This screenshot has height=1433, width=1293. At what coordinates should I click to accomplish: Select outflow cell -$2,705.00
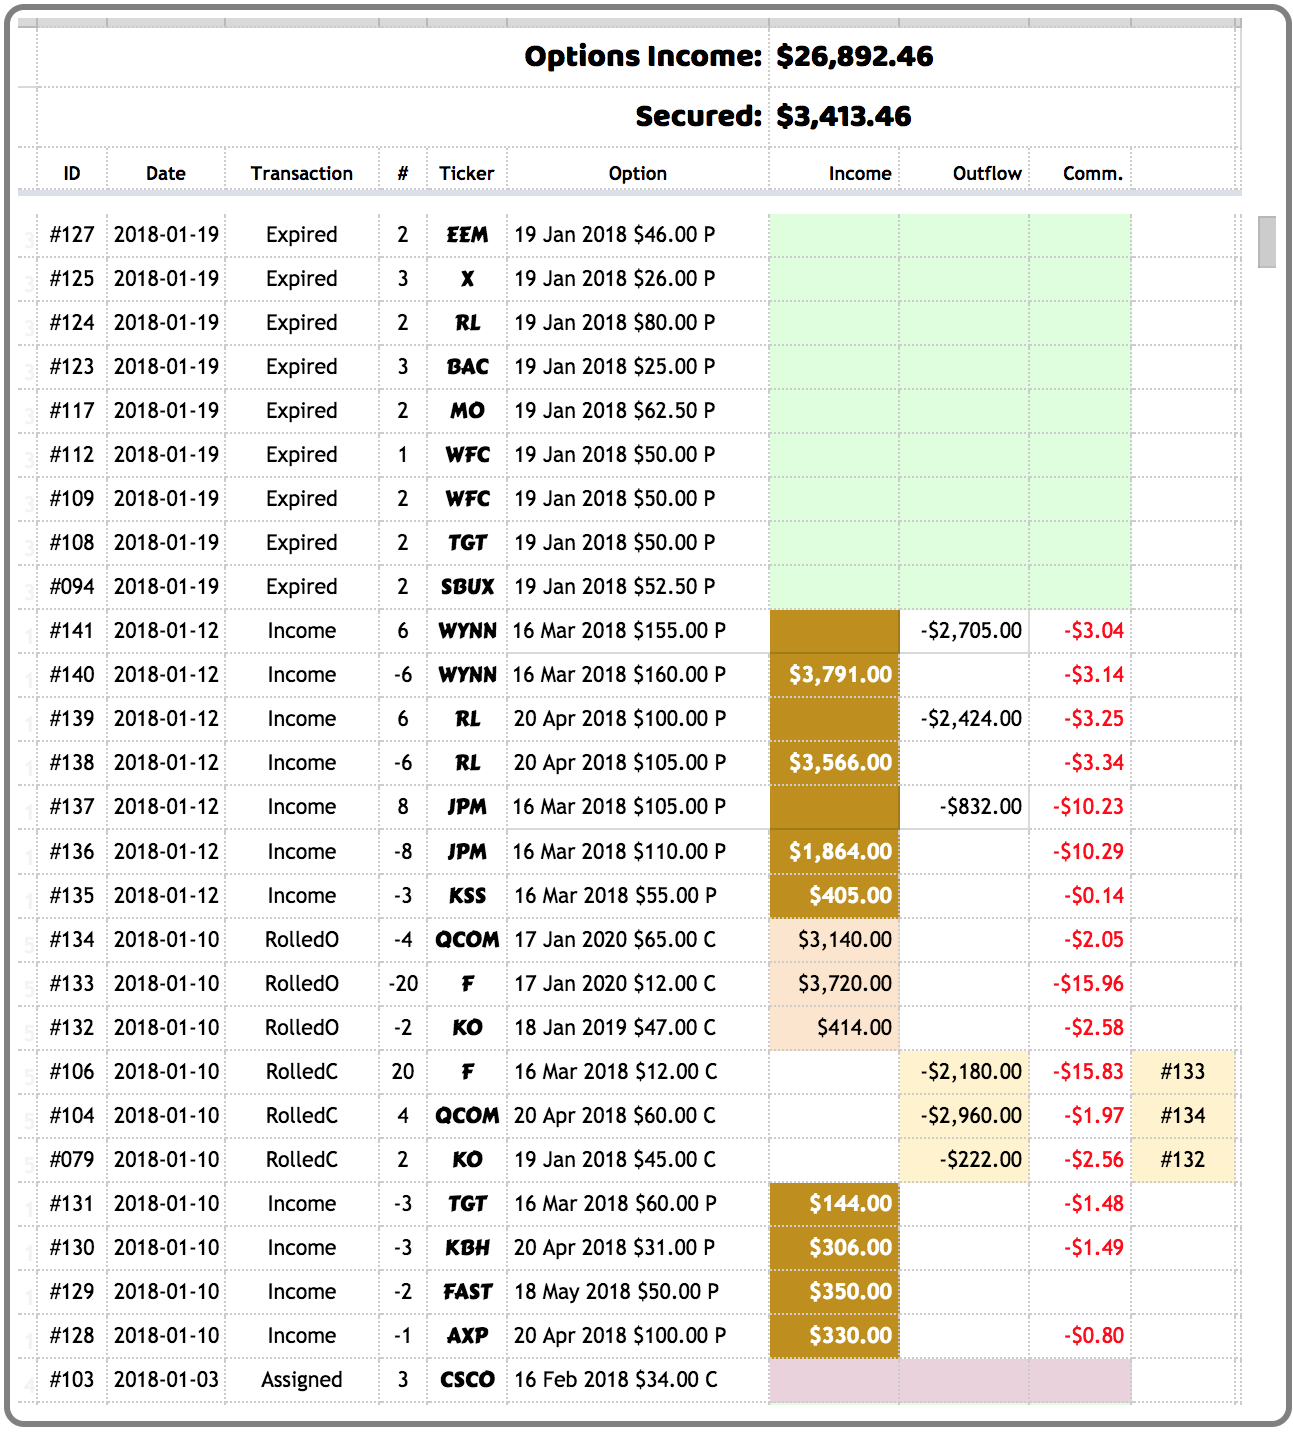tap(965, 631)
